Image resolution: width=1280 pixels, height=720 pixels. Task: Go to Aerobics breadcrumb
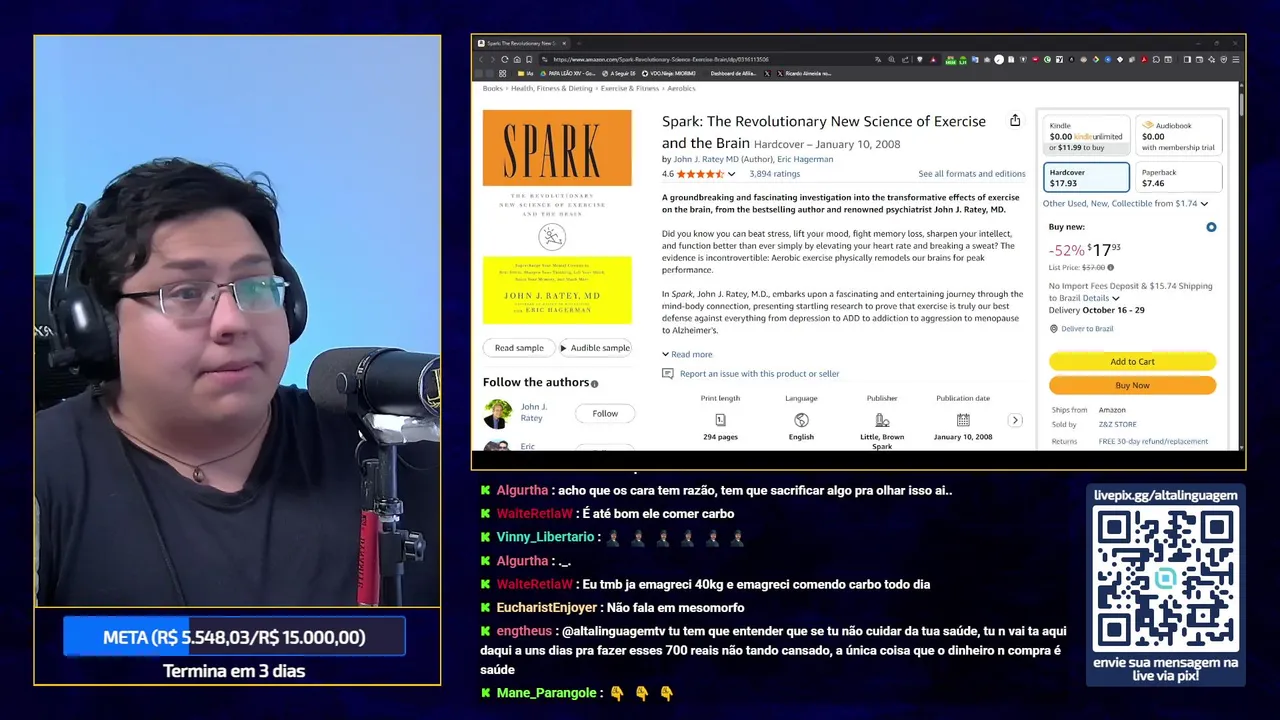coord(681,88)
